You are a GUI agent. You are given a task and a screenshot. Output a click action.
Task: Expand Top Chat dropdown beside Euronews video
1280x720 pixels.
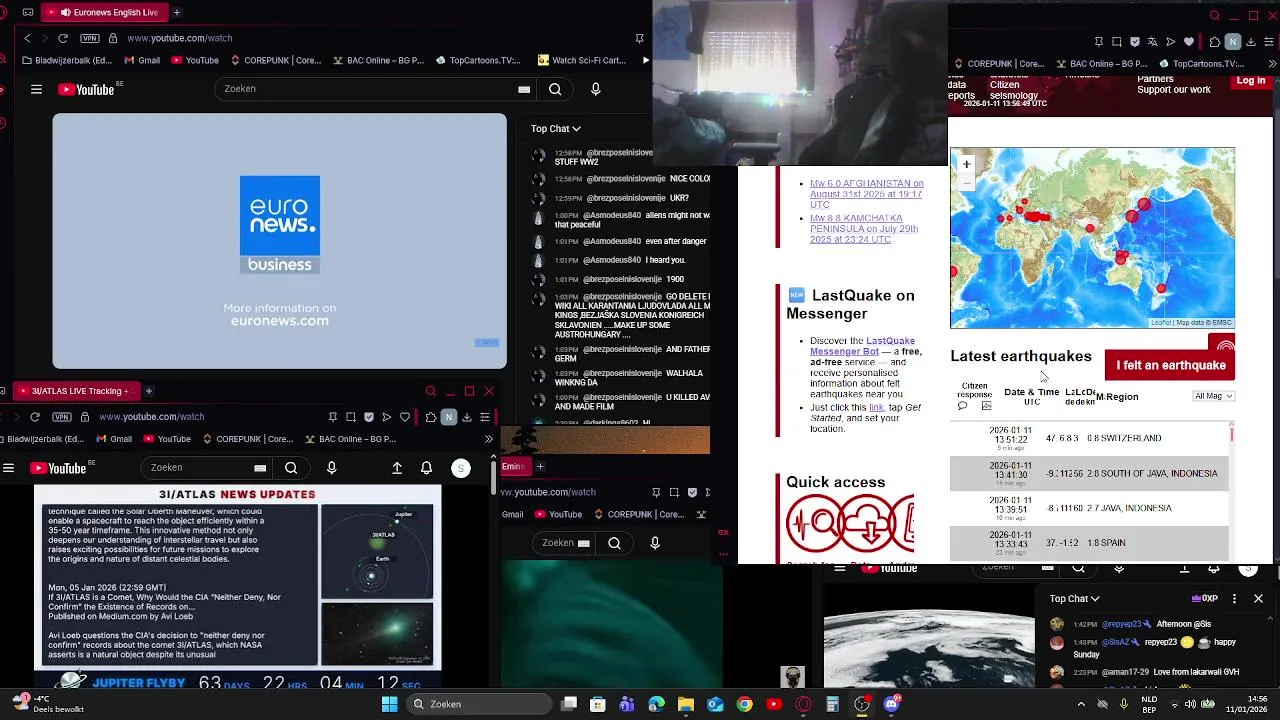pyautogui.click(x=555, y=128)
